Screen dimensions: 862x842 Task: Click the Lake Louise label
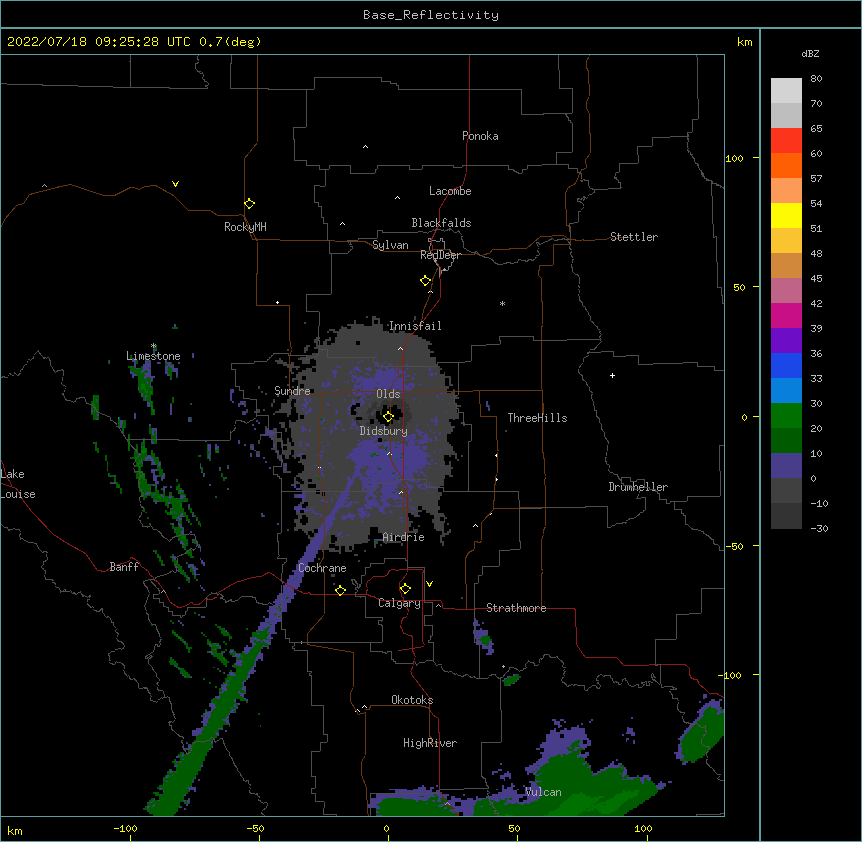click(18, 484)
